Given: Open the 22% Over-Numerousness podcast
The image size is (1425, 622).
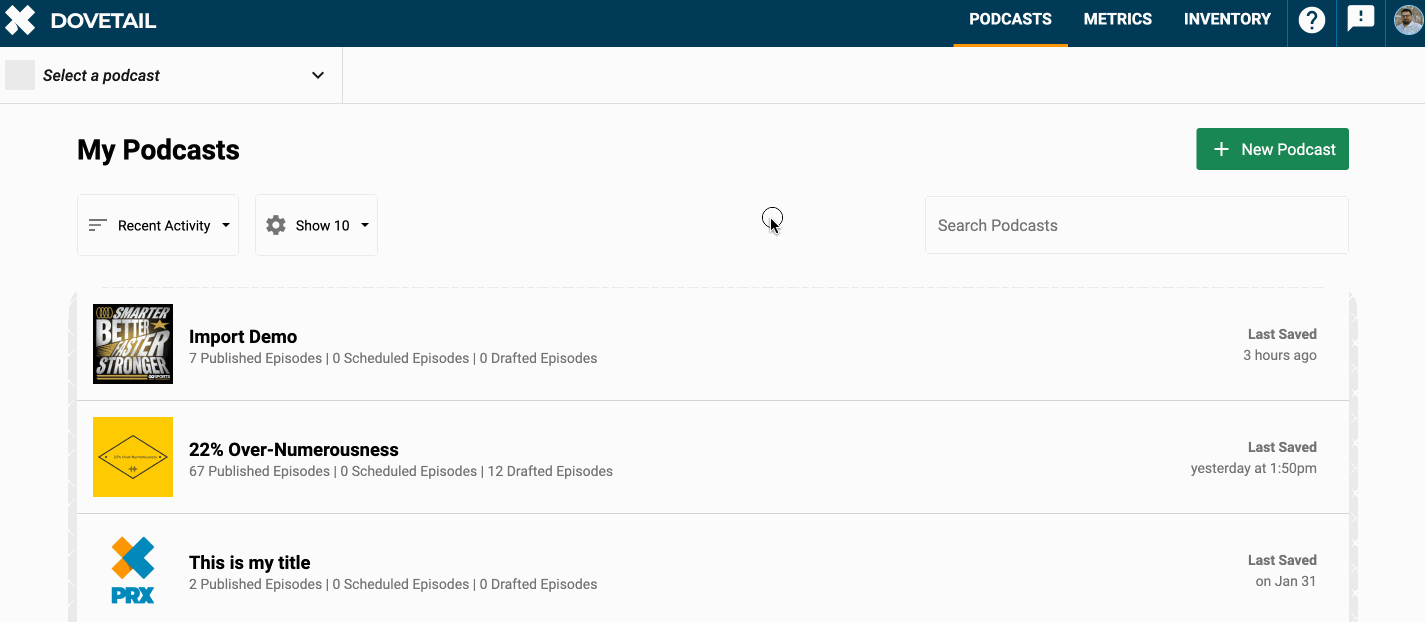Looking at the screenshot, I should pyautogui.click(x=294, y=449).
